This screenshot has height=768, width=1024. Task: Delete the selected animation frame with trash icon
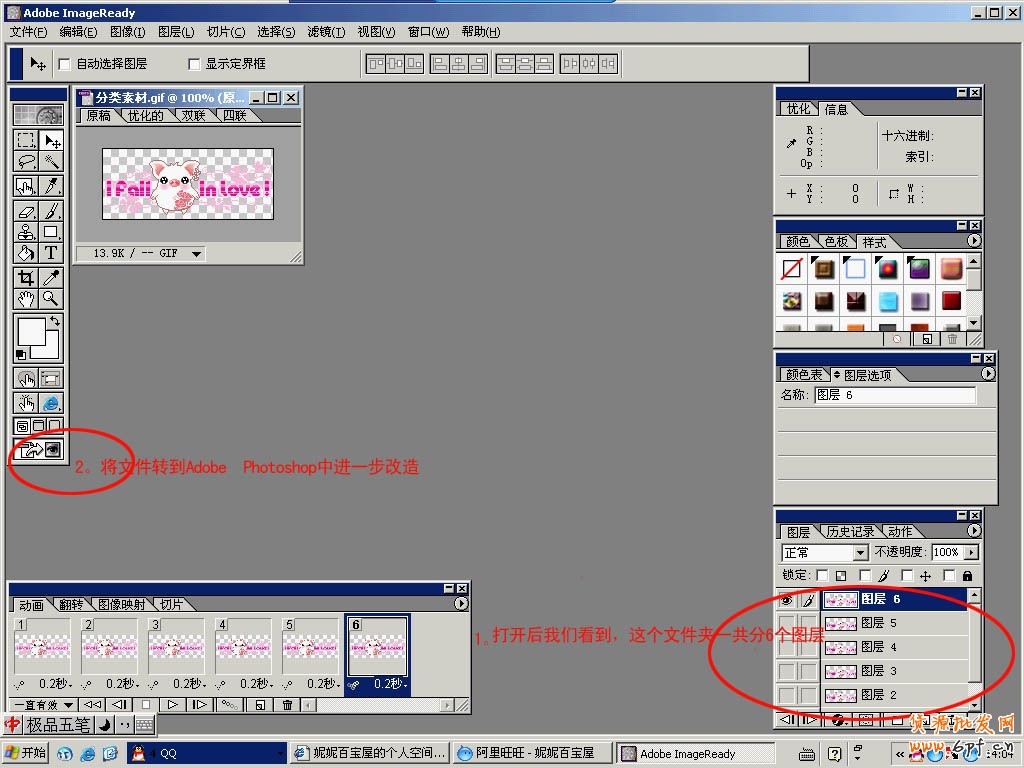(287, 705)
